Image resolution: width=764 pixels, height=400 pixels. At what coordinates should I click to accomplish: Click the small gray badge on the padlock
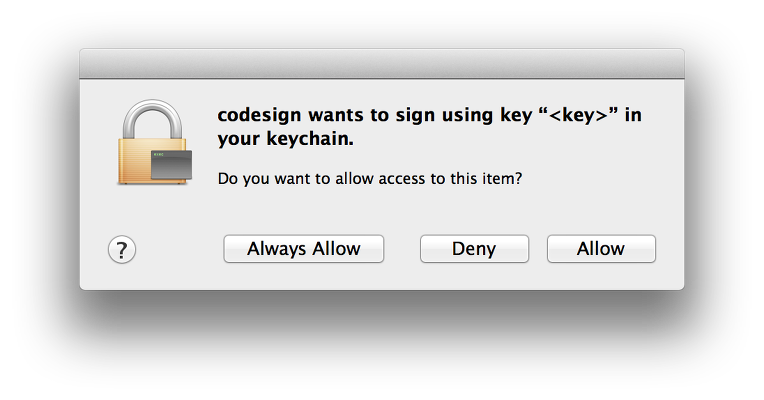[172, 165]
